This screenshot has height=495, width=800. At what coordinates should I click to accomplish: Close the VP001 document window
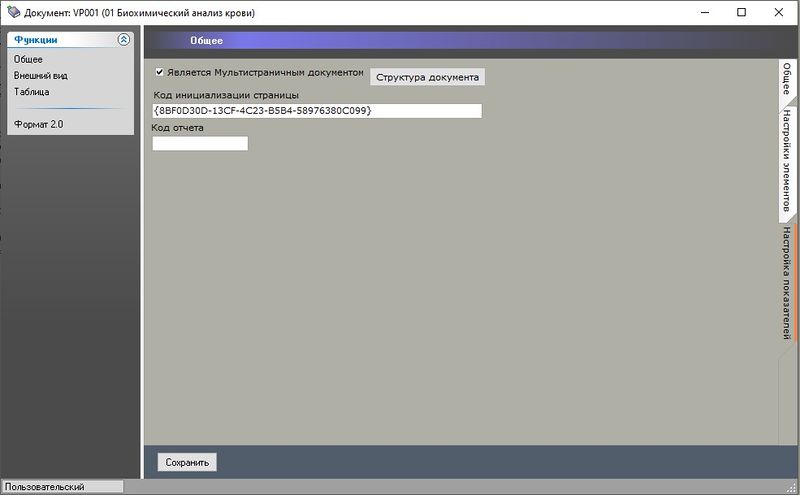point(778,12)
